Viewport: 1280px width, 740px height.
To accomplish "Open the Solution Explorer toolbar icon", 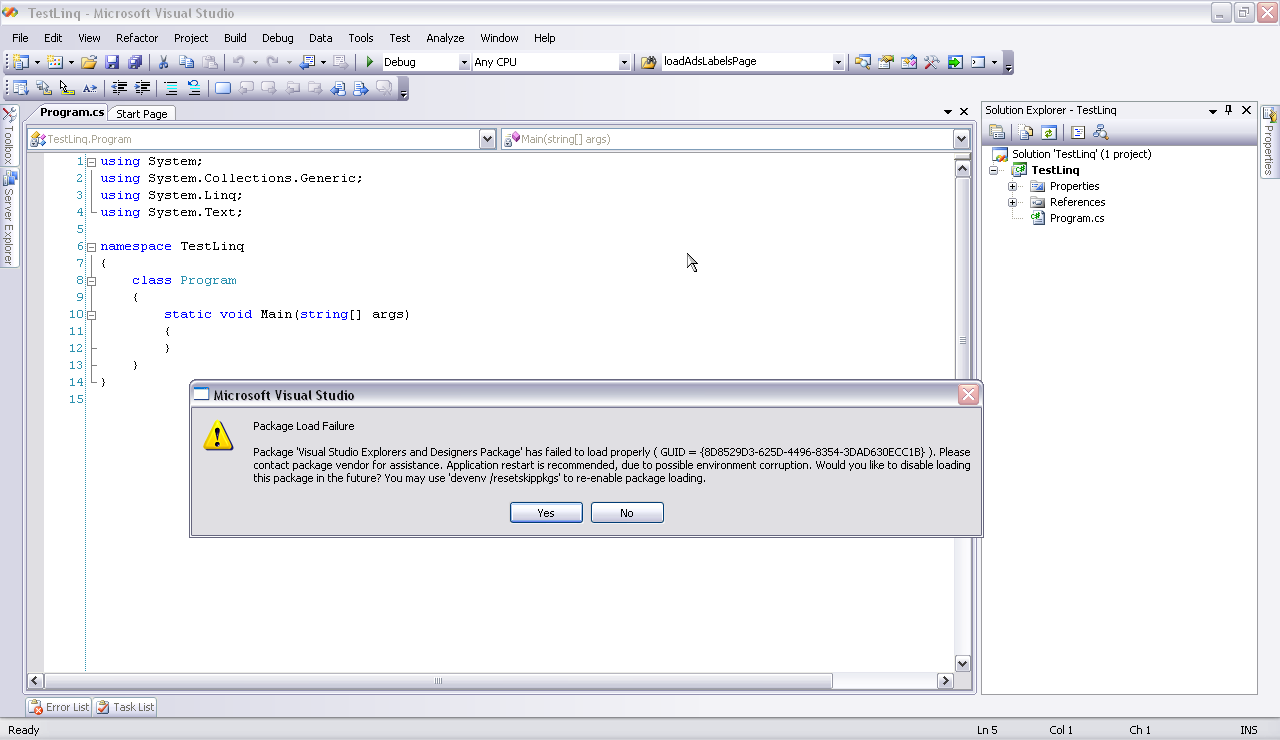I will pyautogui.click(x=862, y=62).
